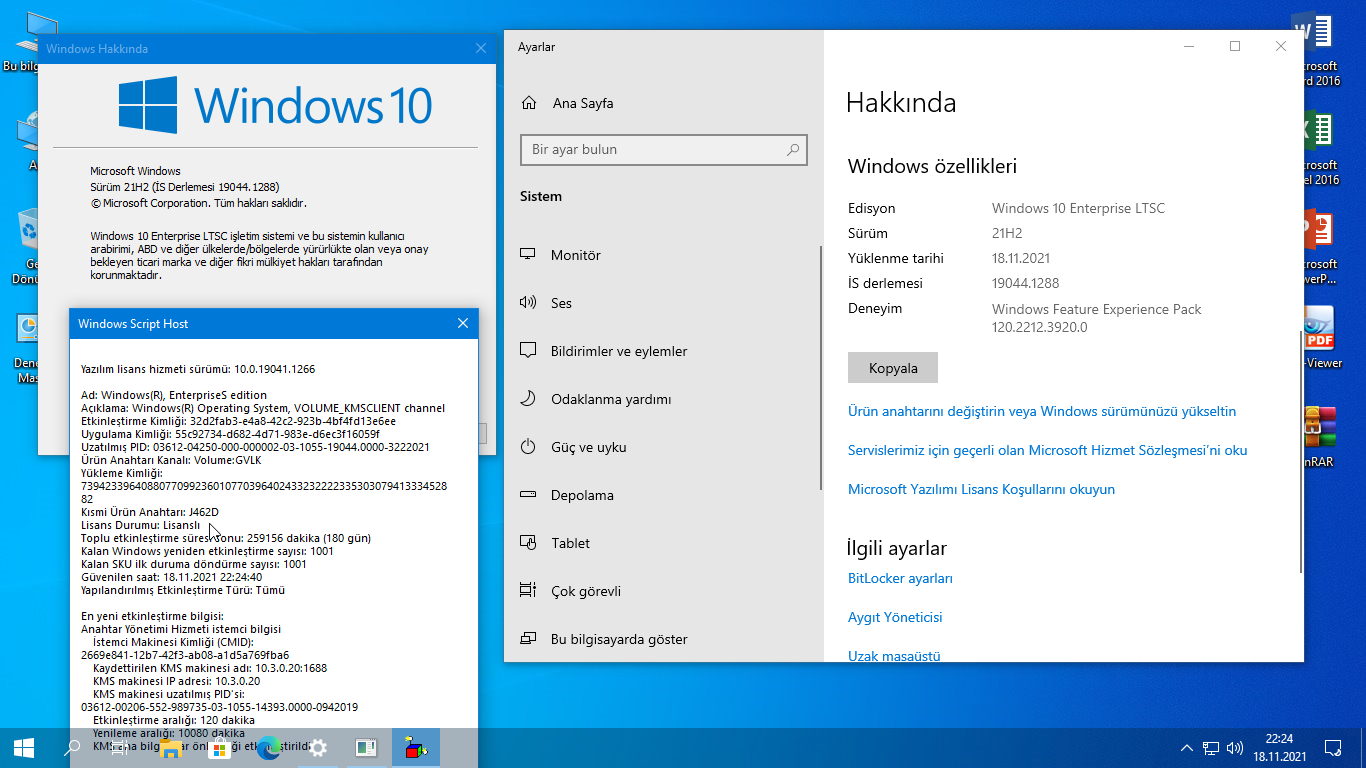Click the search magnifier in 'Bir ayar bulun' box

coord(793,150)
